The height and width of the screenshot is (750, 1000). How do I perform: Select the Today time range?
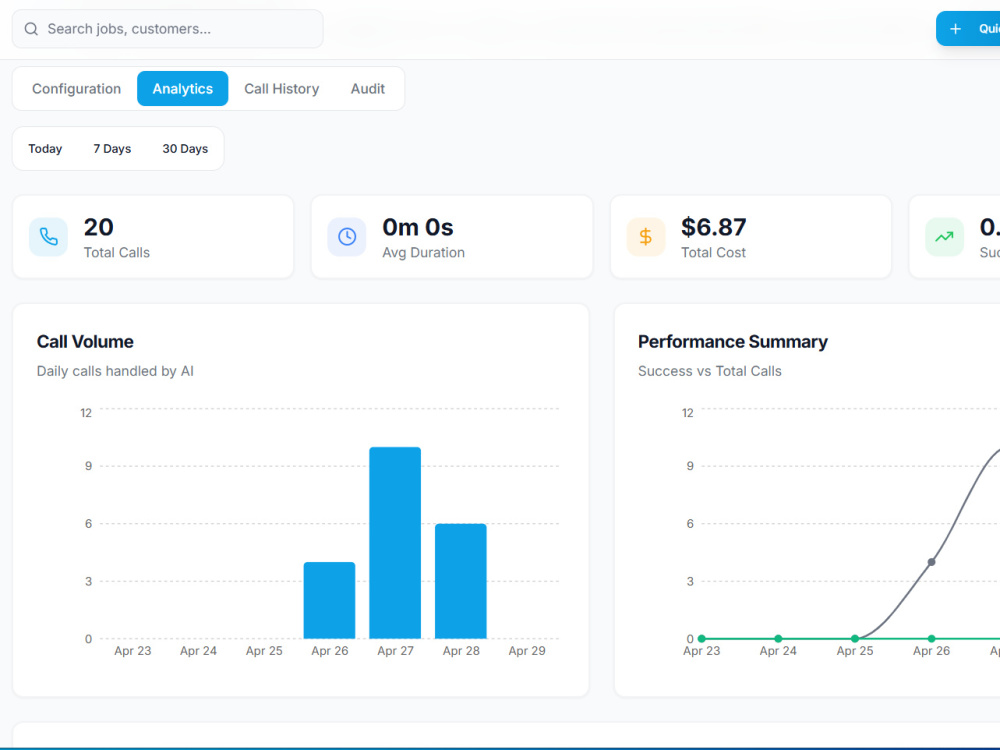[45, 149]
